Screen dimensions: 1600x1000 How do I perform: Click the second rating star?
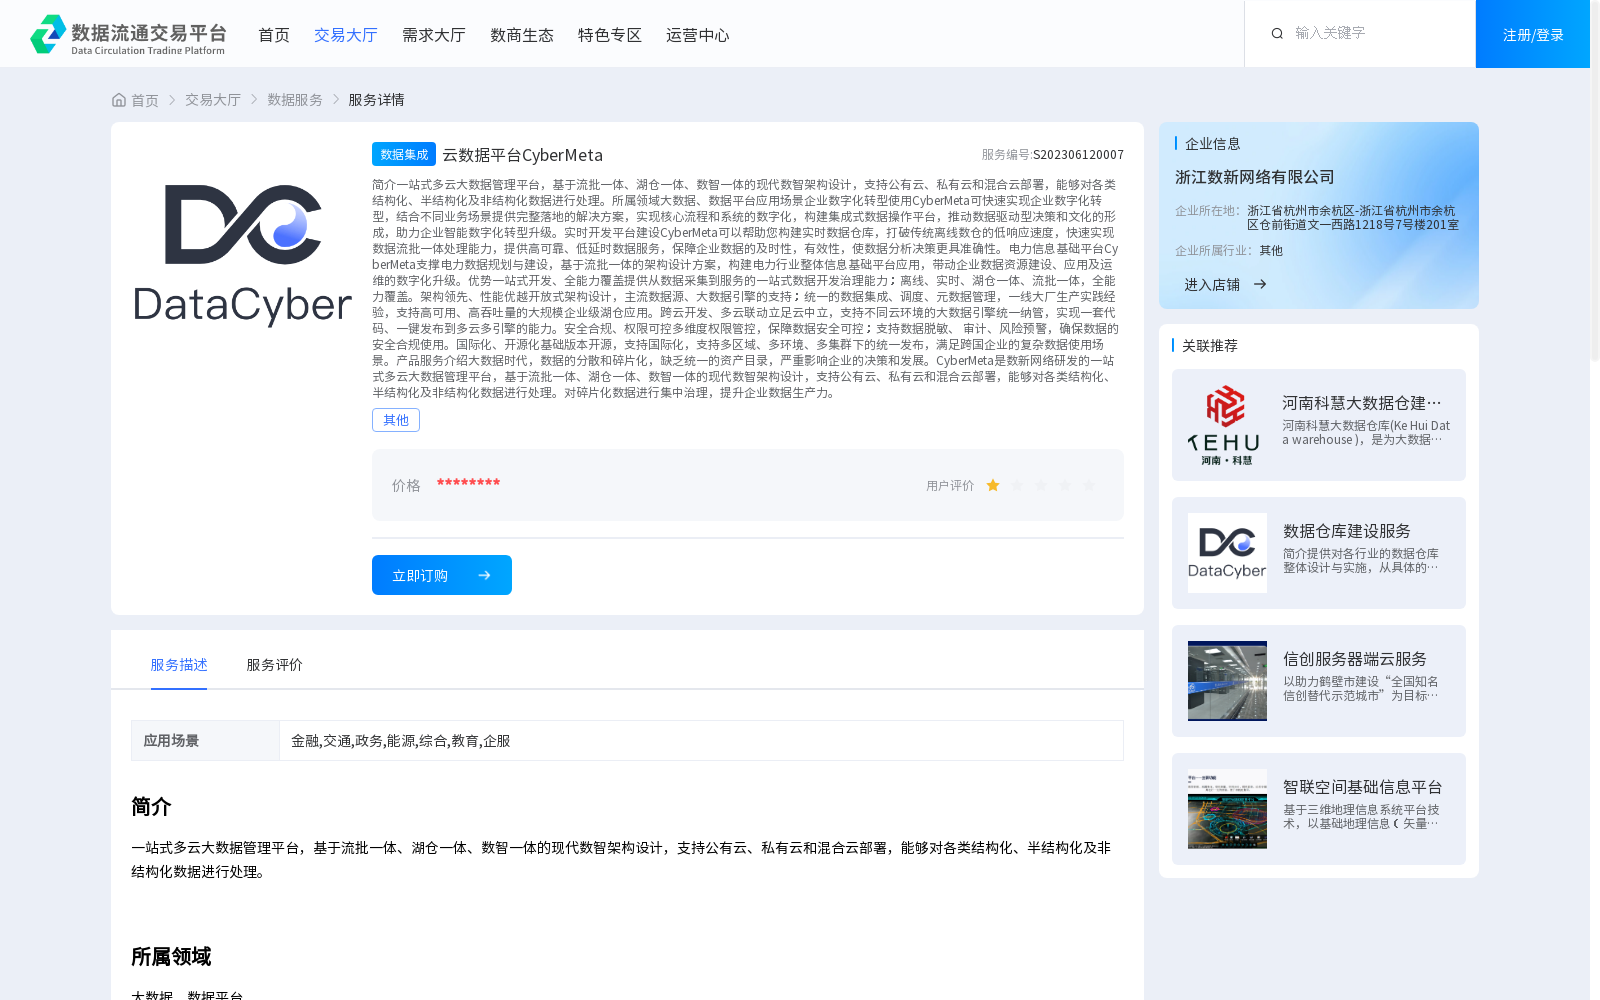[x=1017, y=485]
